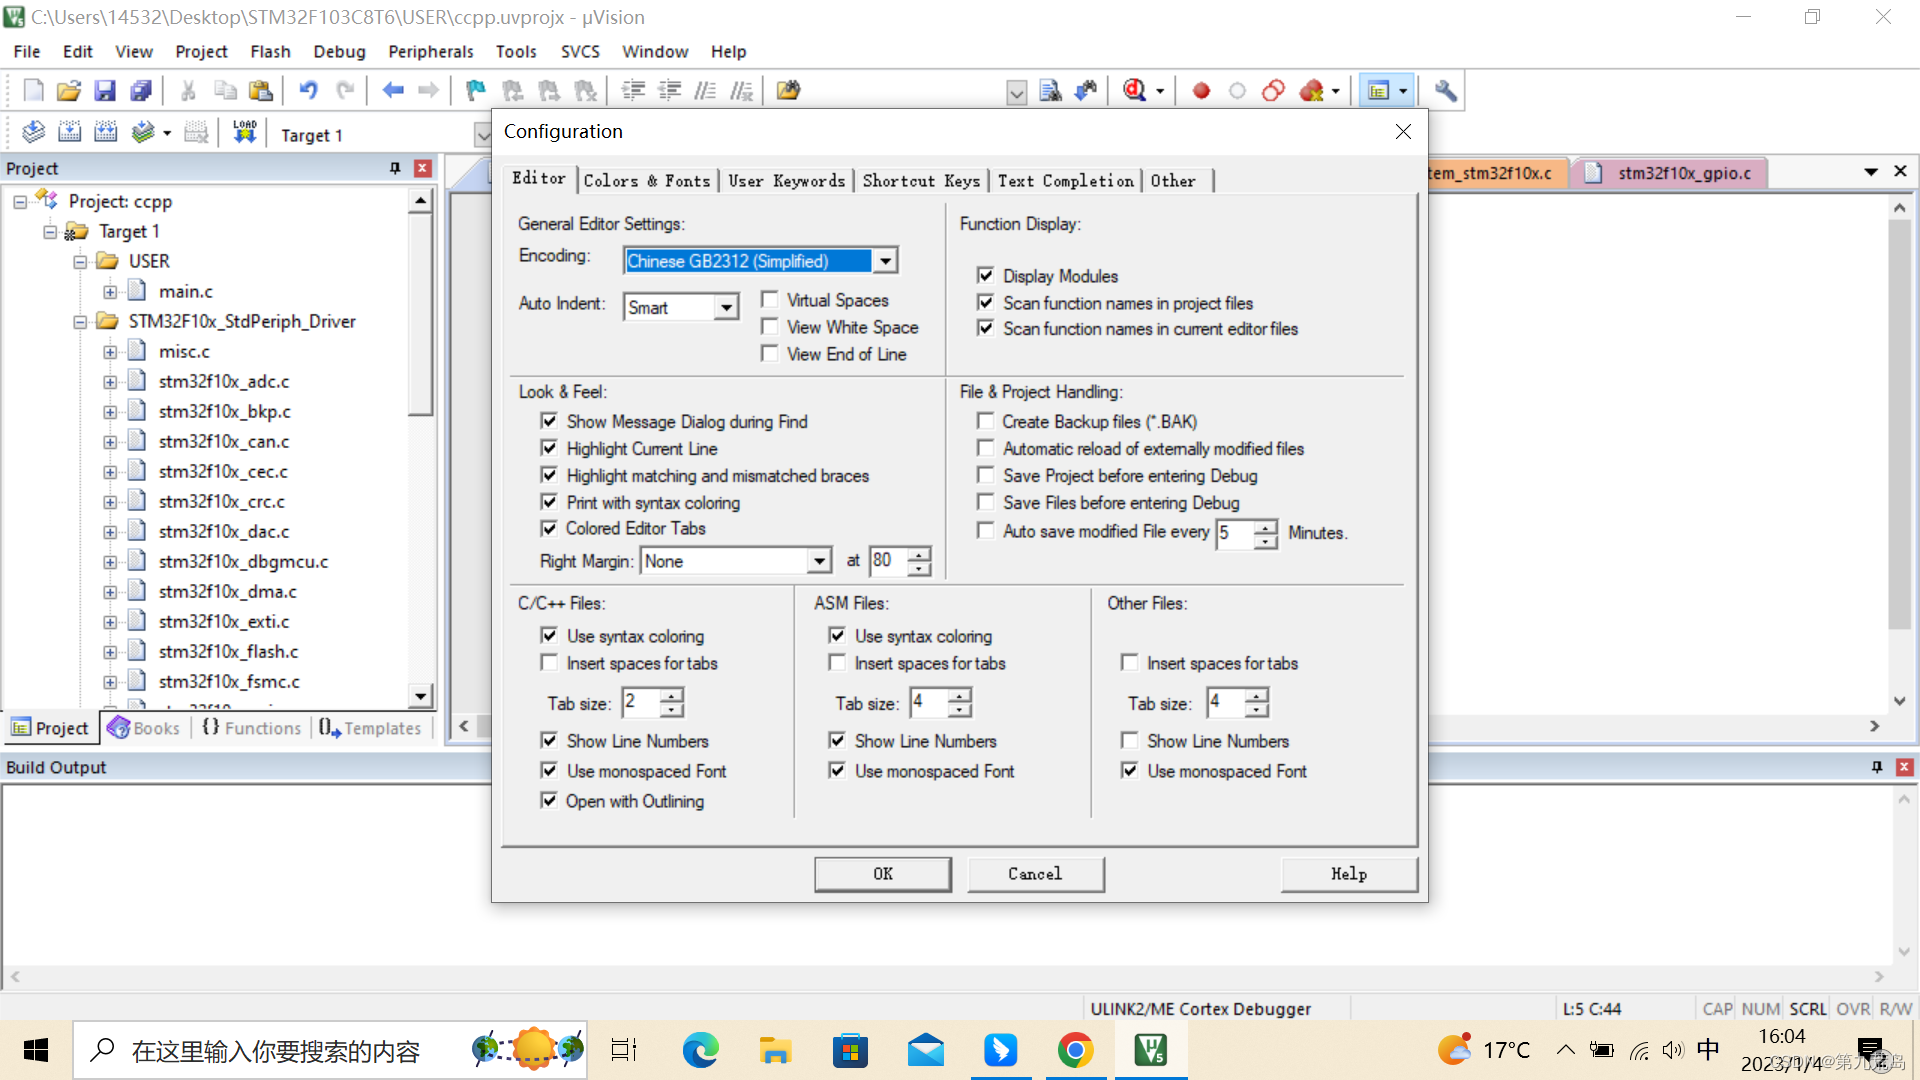This screenshot has height=1080, width=1920.
Task: Click the Rebuild all target icon
Action: point(105,132)
